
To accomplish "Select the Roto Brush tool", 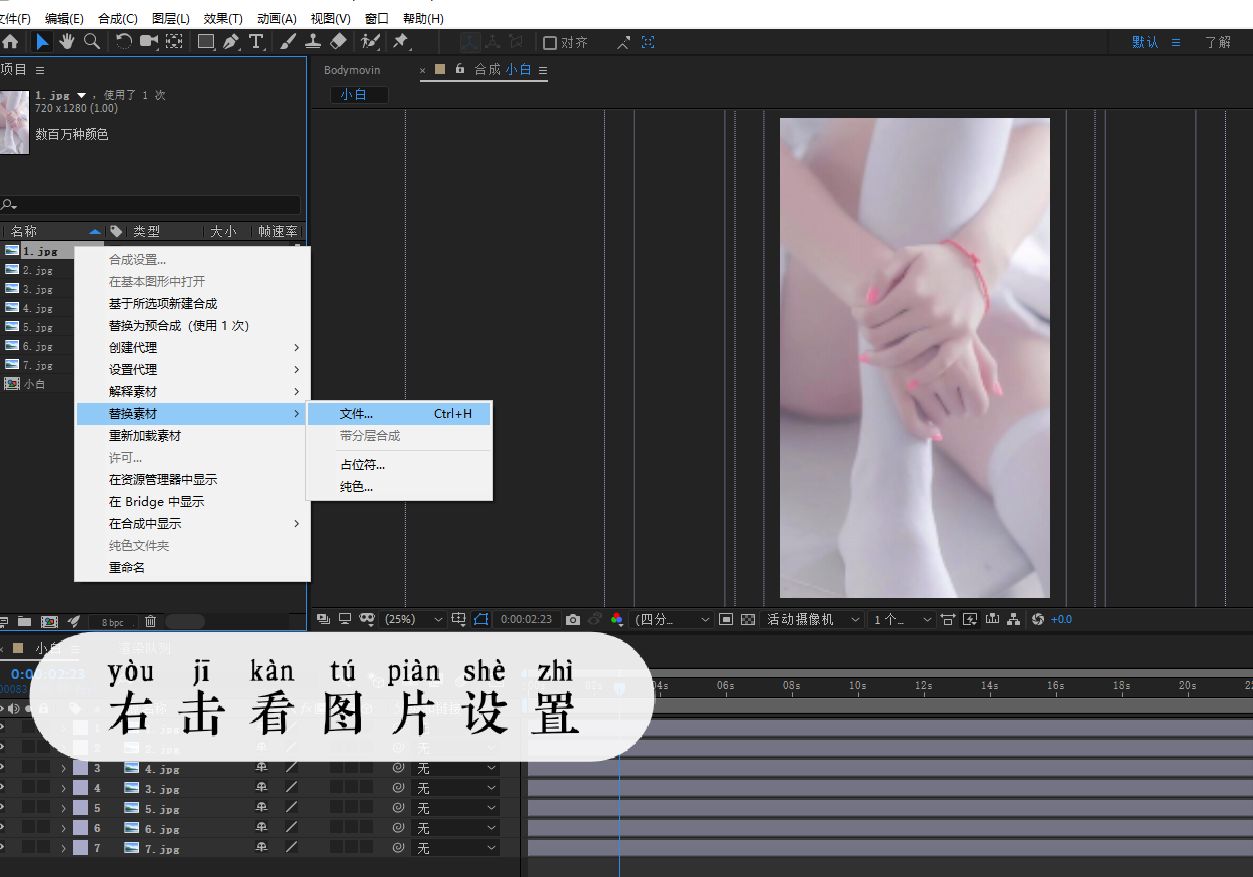I will [370, 42].
